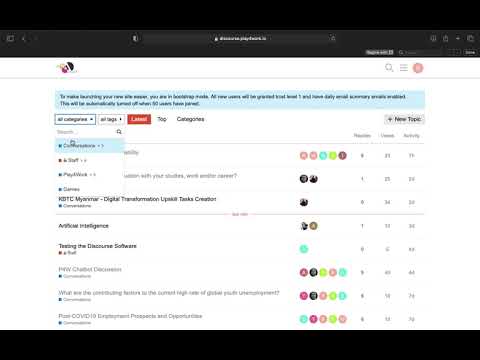
Task: Open all tags dropdown
Action: click(x=111, y=119)
